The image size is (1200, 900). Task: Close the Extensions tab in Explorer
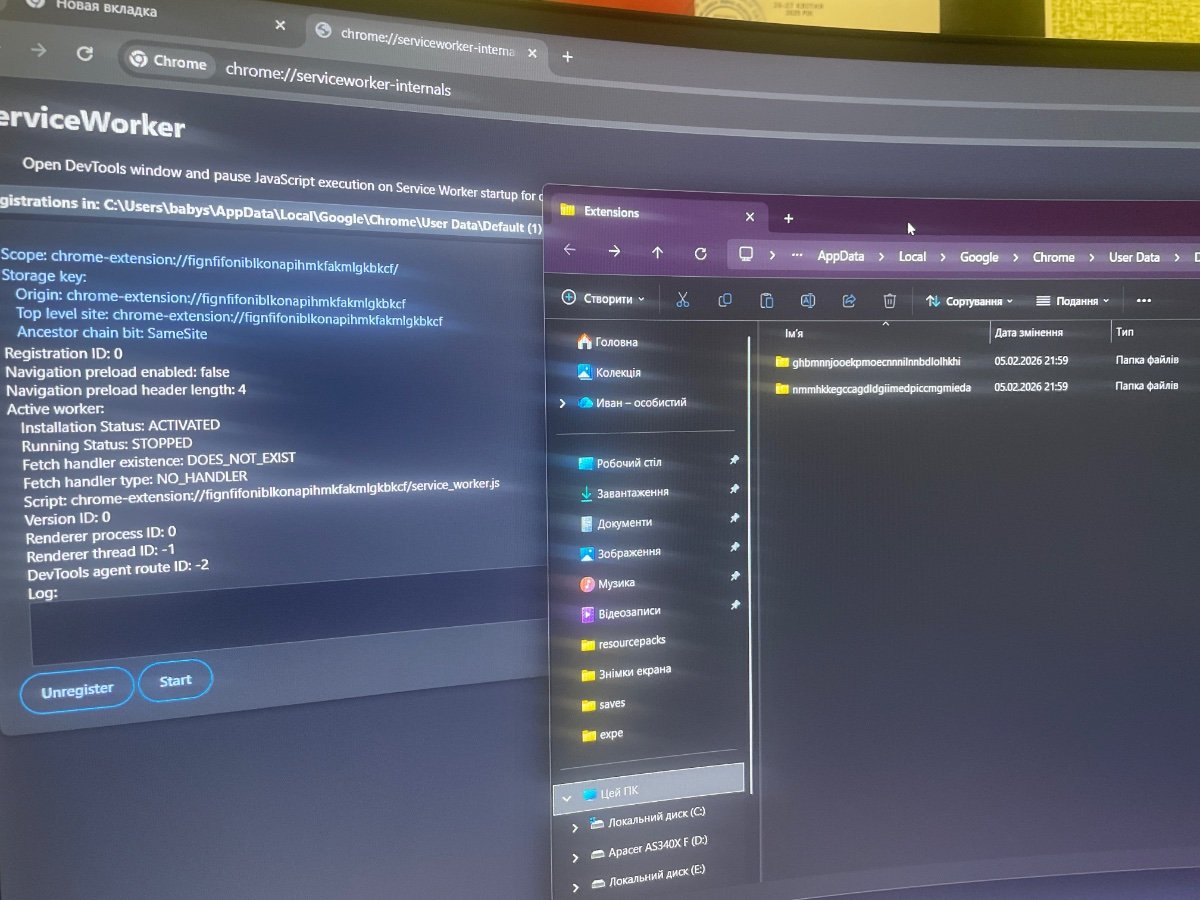(x=750, y=216)
